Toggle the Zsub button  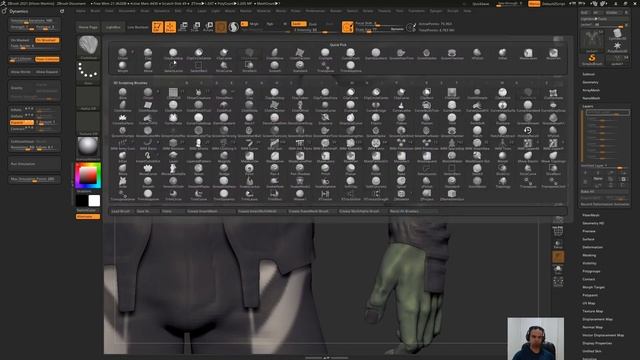coord(313,24)
